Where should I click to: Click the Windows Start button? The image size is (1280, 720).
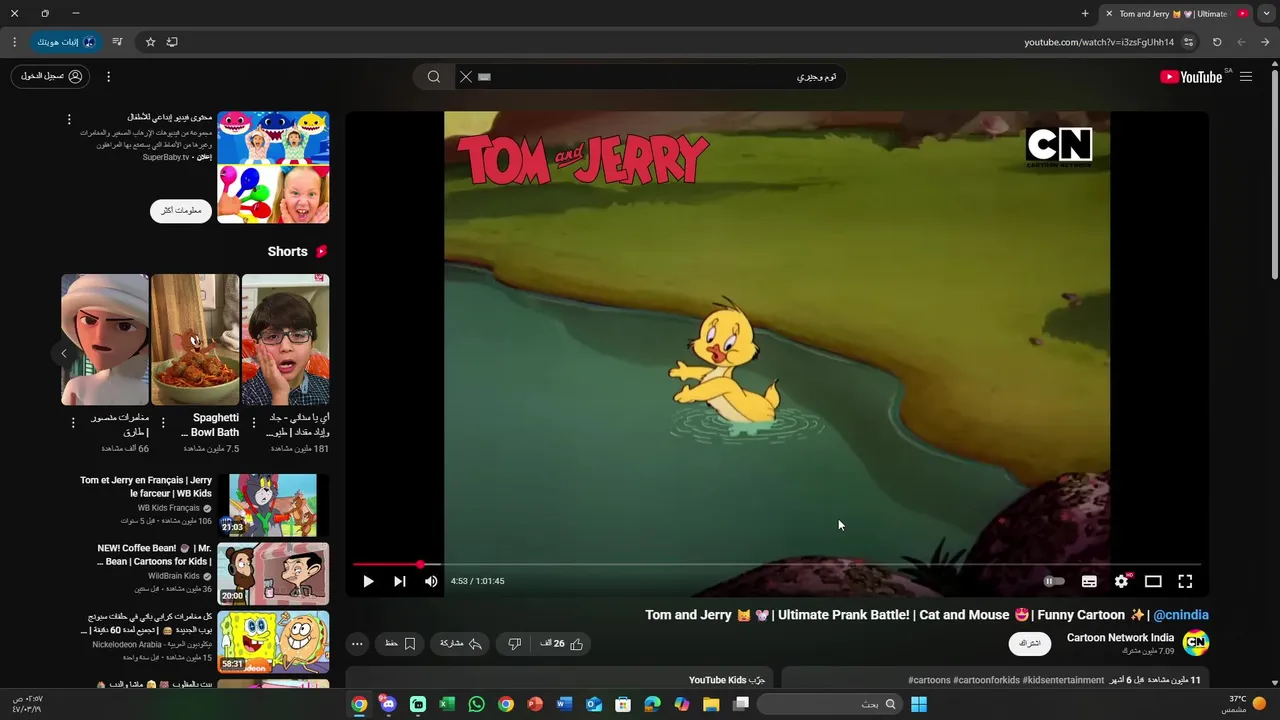919,704
